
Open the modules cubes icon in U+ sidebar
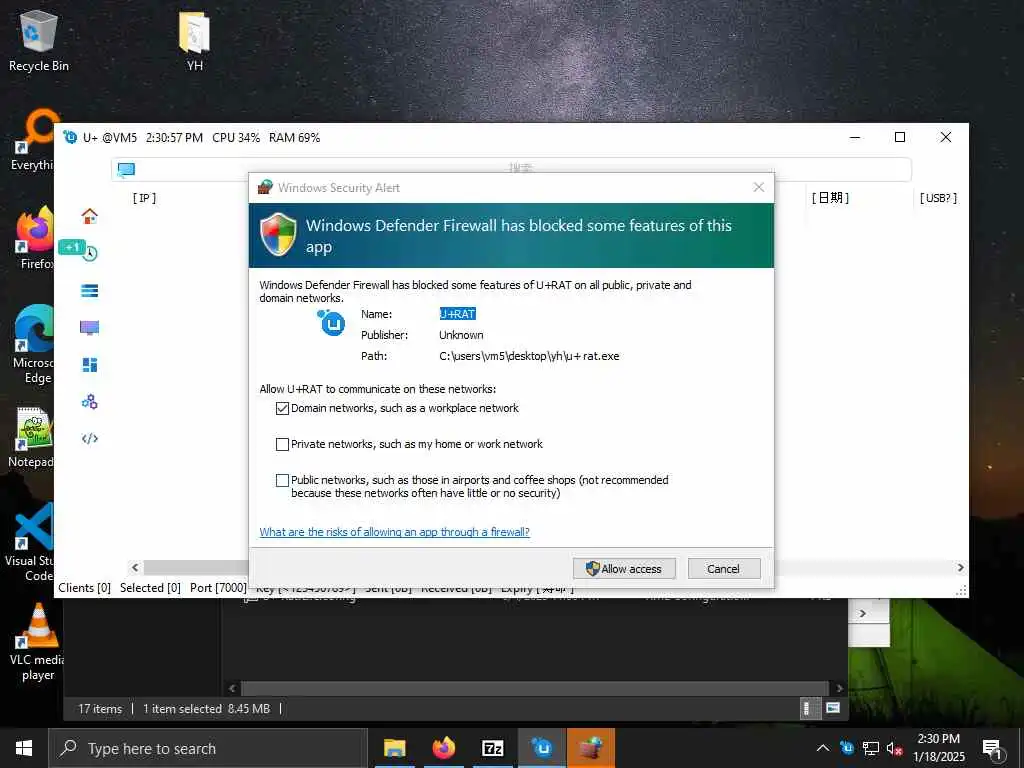[89, 402]
